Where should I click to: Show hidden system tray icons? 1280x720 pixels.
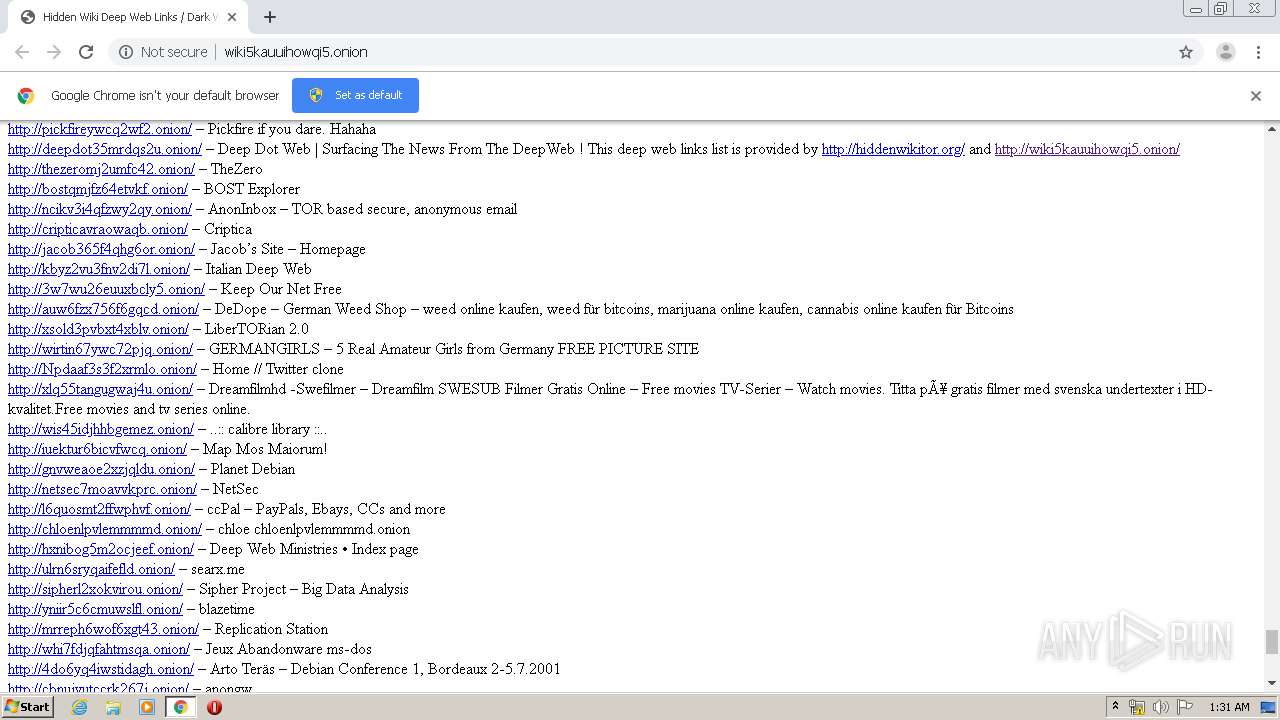tap(1115, 707)
